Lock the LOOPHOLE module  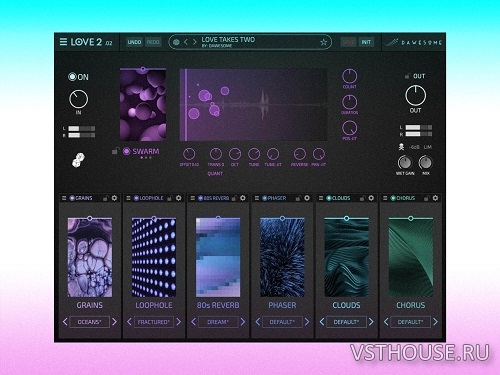pos(170,198)
